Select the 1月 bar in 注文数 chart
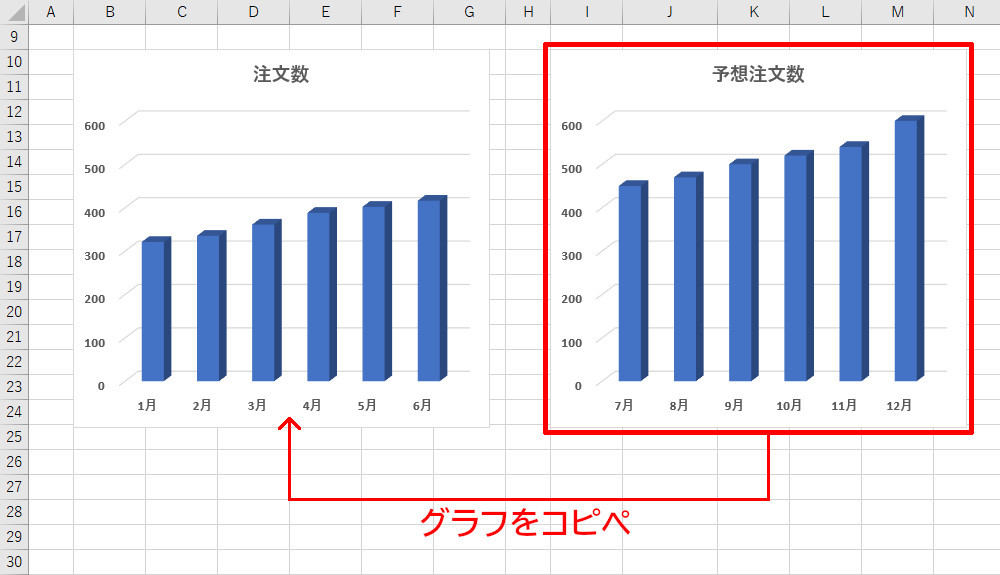1000x575 pixels. click(x=156, y=309)
